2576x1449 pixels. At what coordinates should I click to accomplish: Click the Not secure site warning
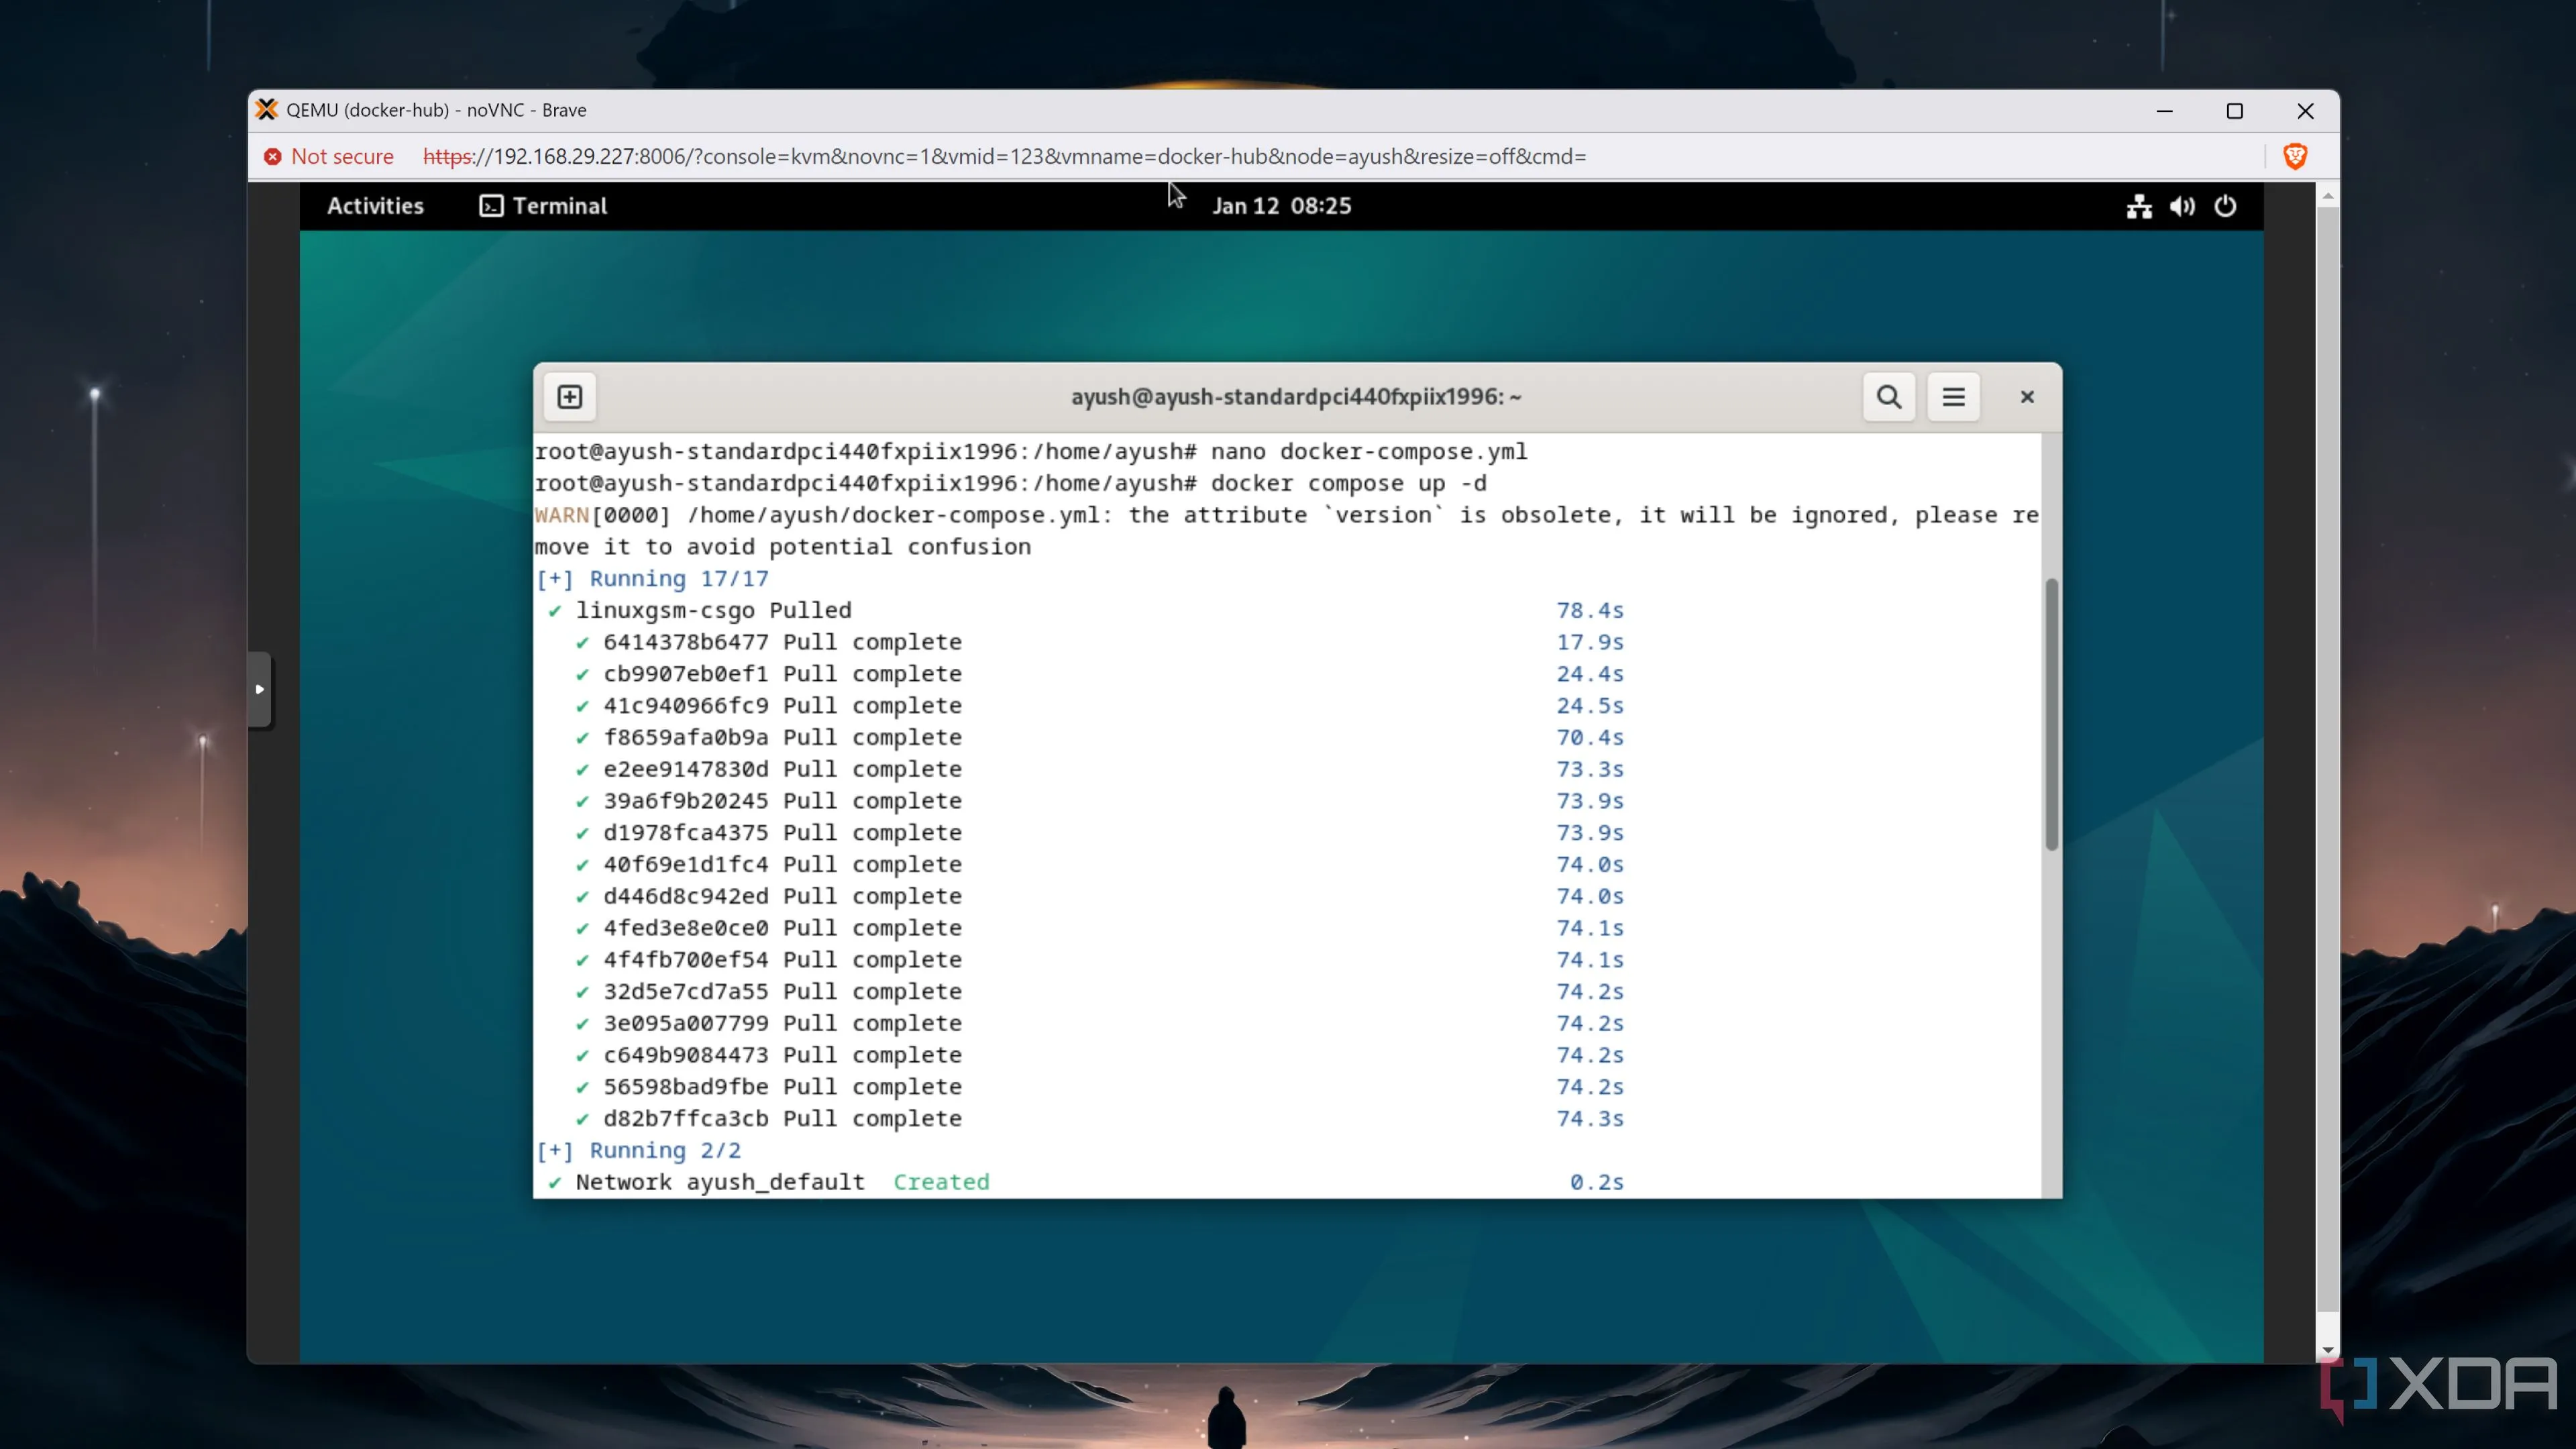pos(329,157)
